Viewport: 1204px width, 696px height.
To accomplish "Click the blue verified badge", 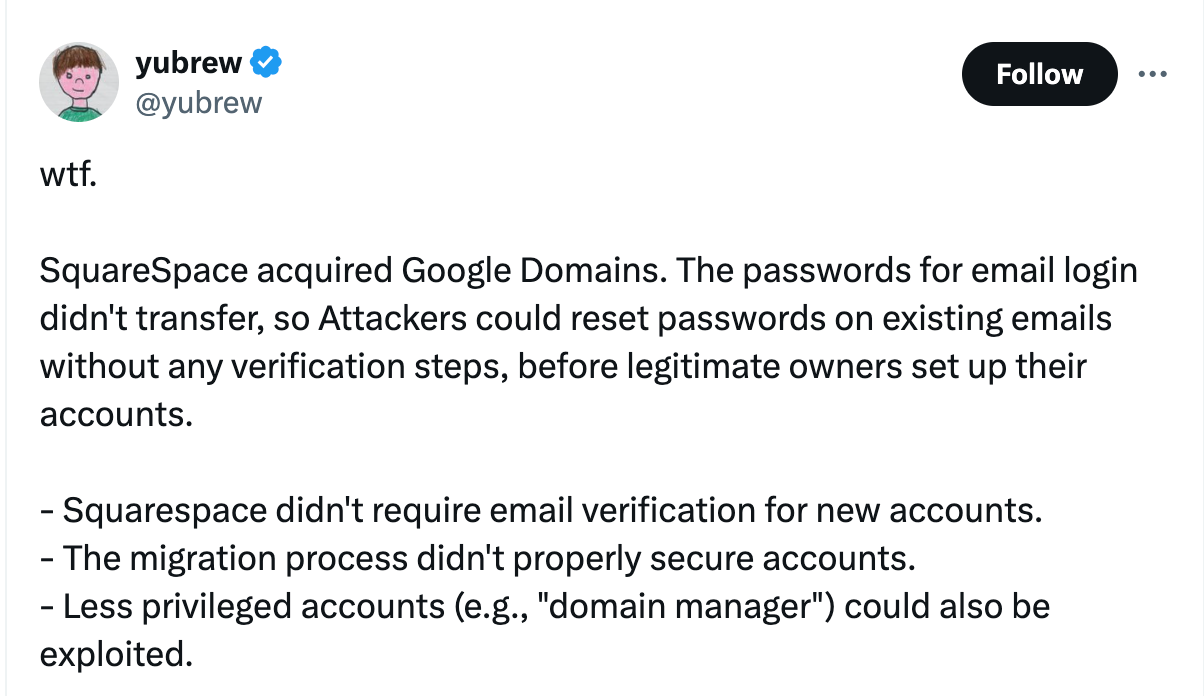I will point(265,63).
